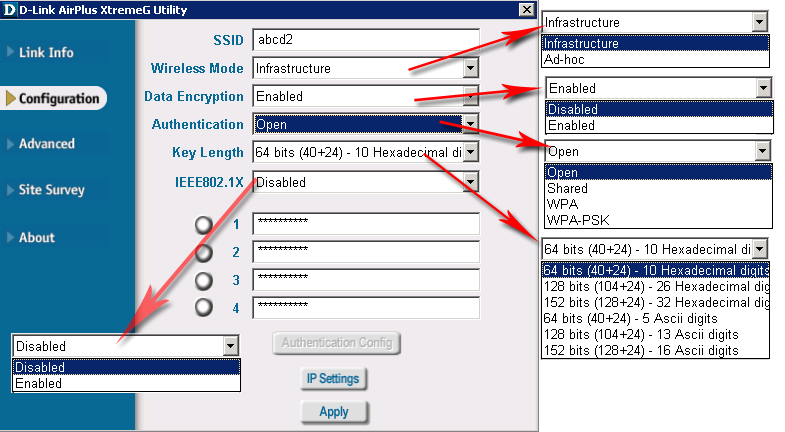Choose WPA-PSK in the authentication list

658,220
